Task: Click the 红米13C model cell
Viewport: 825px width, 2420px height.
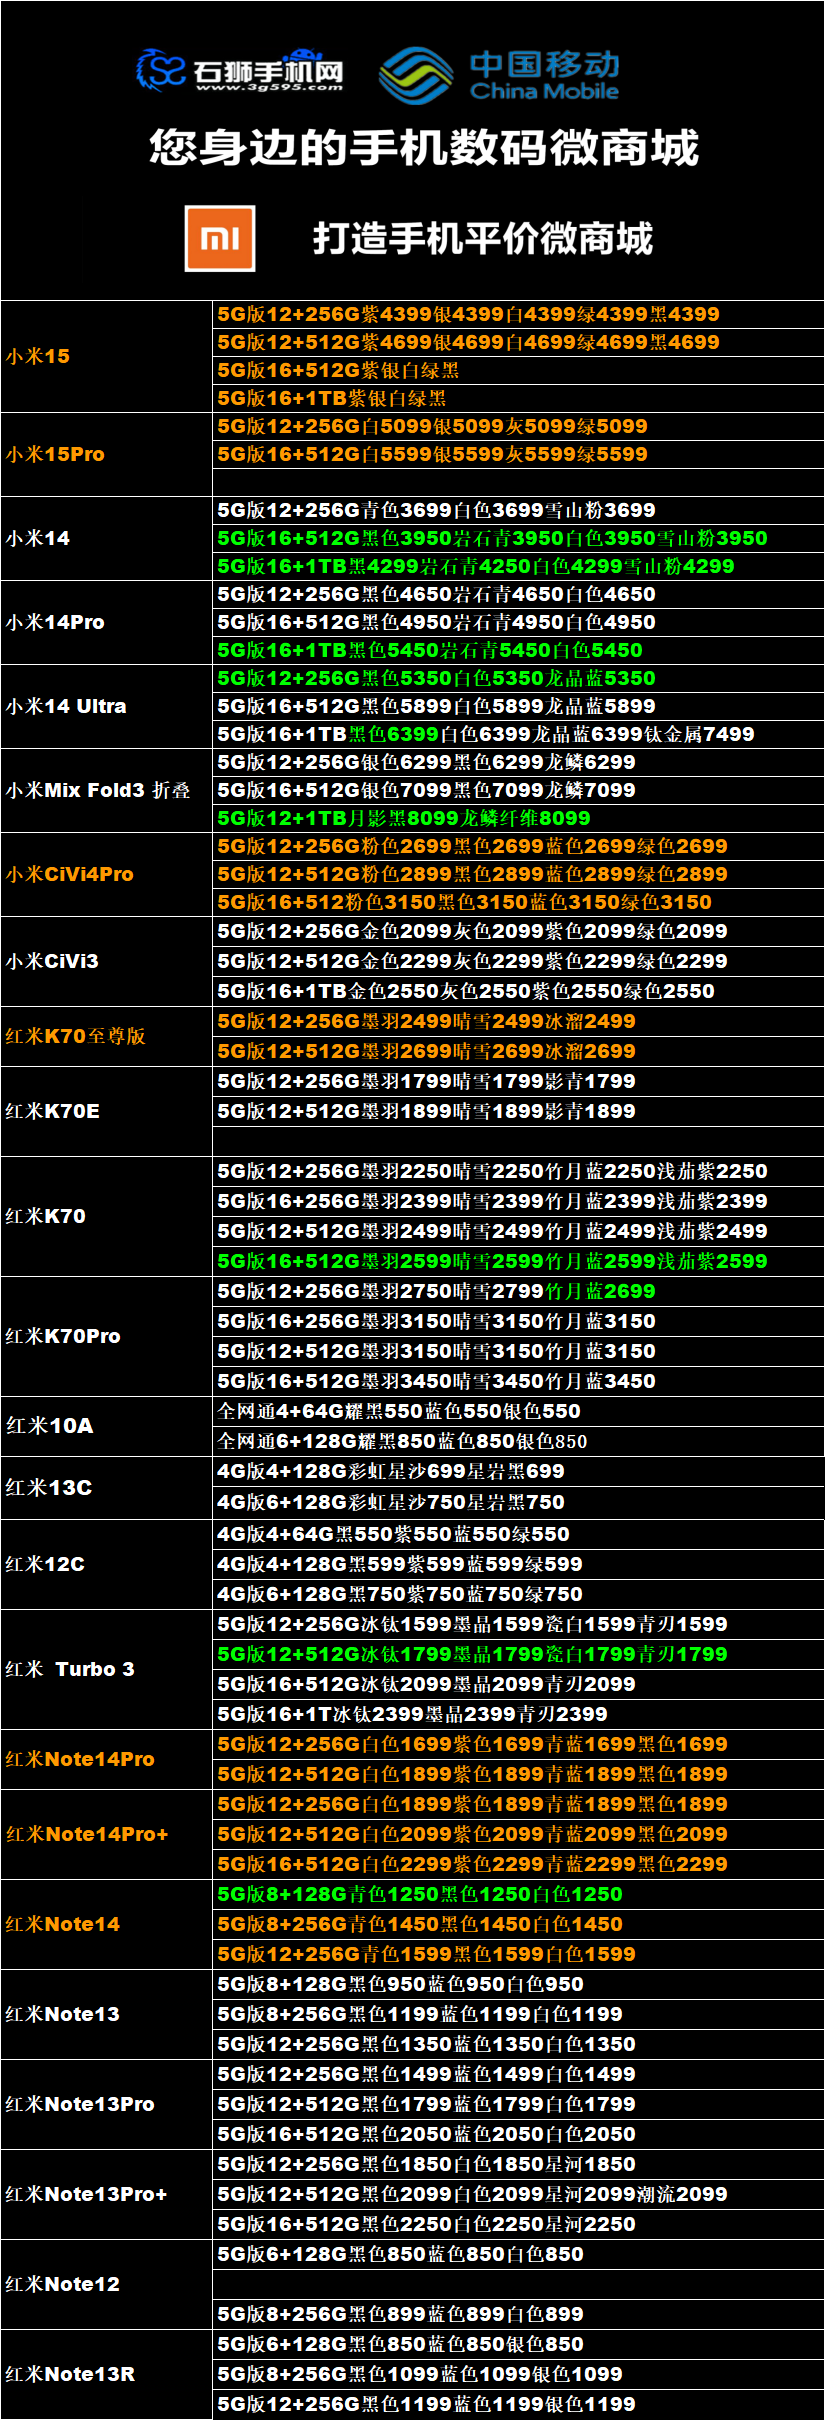Action: (x=106, y=1487)
